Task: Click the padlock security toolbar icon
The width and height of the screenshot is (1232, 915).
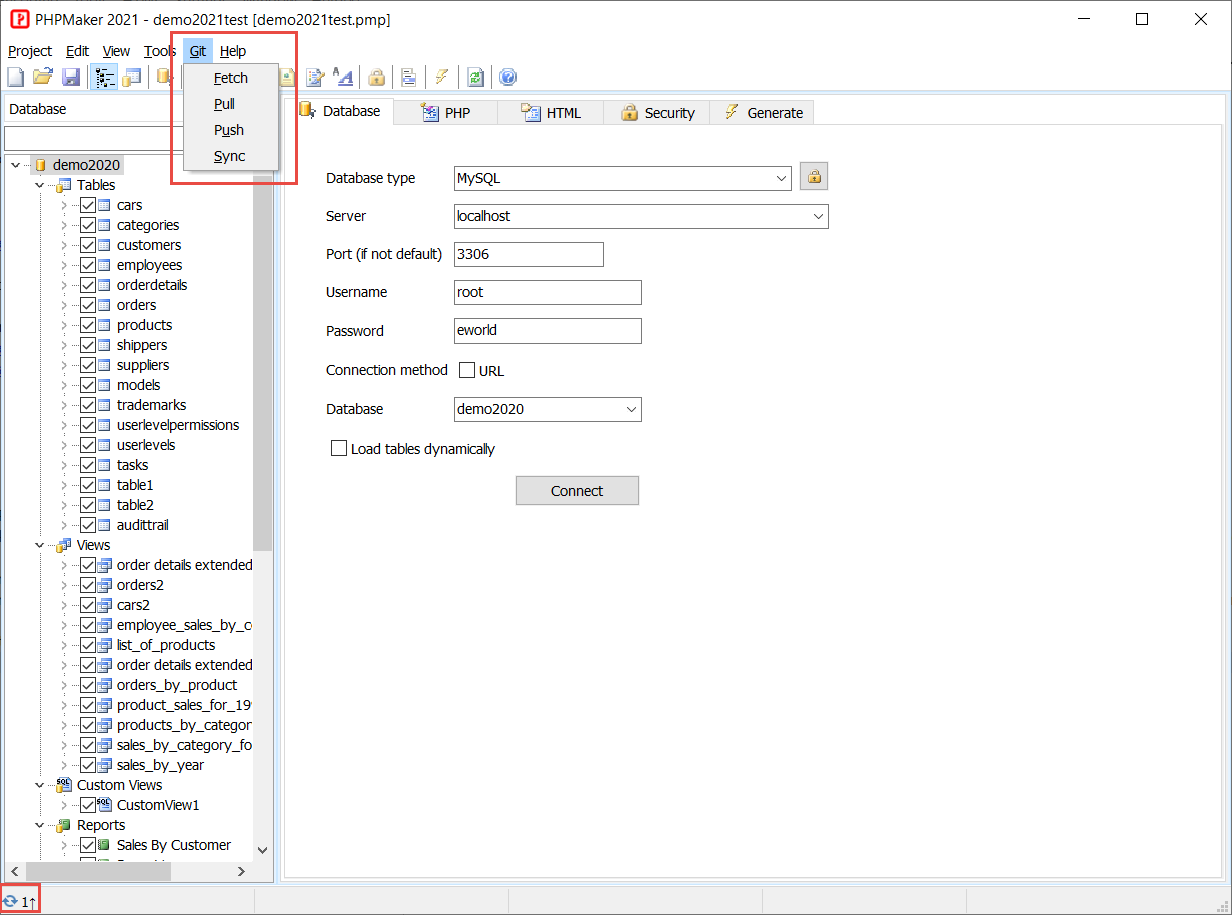Action: tap(376, 77)
